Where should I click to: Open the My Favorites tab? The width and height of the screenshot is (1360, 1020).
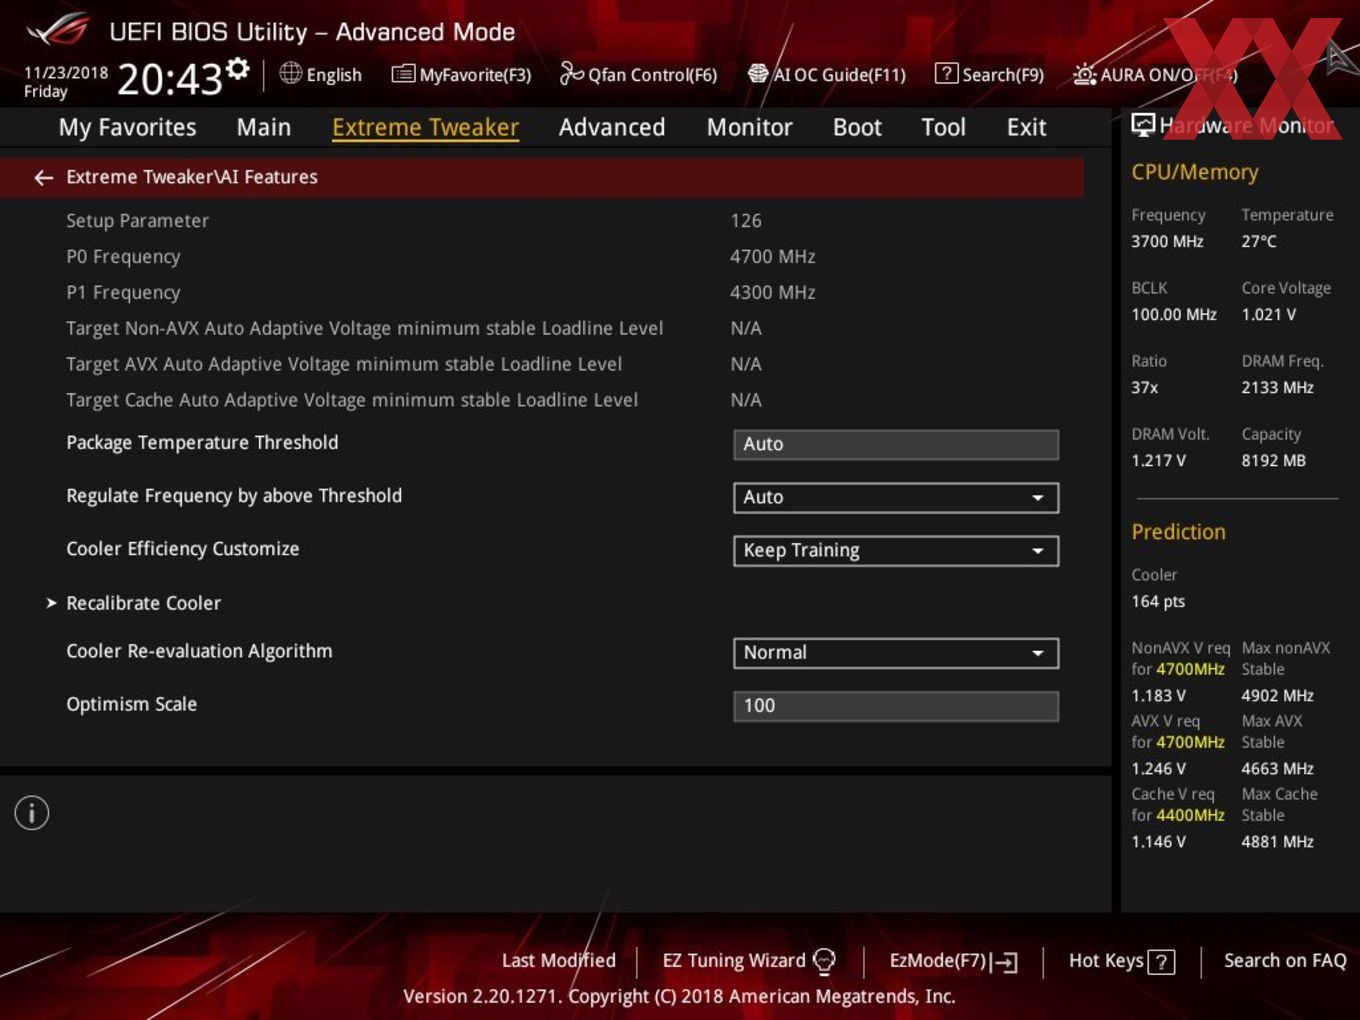pyautogui.click(x=127, y=127)
